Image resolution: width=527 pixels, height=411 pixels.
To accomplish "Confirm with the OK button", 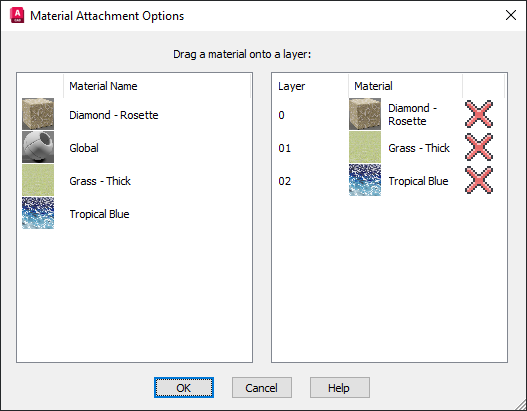I will 184,387.
